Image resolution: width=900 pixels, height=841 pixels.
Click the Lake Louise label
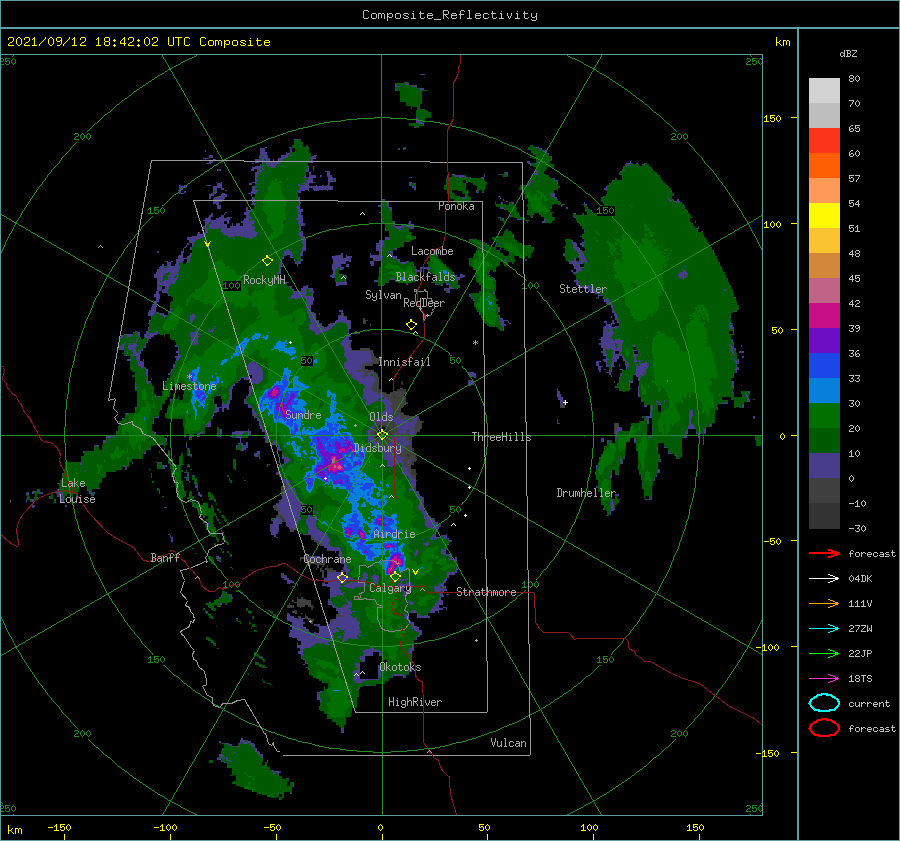(77, 491)
